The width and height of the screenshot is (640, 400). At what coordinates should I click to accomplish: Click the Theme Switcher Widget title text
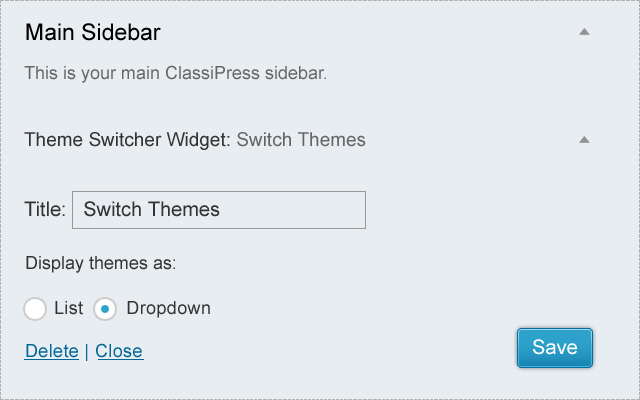tap(126, 140)
